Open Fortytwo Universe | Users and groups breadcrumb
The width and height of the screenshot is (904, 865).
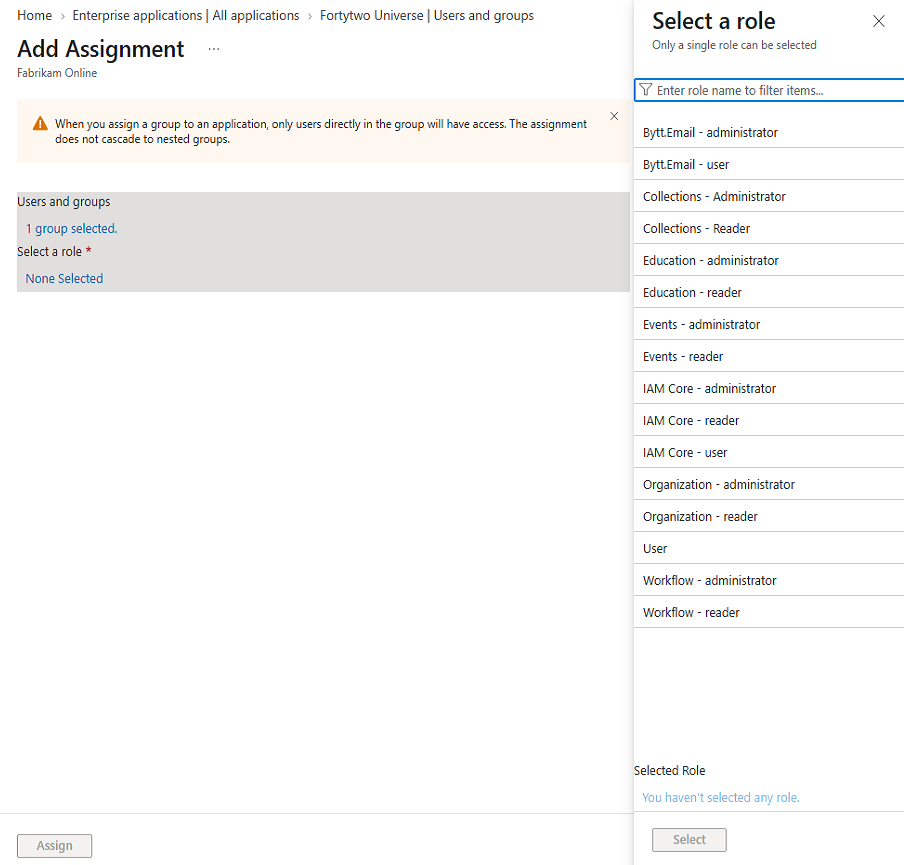point(427,16)
